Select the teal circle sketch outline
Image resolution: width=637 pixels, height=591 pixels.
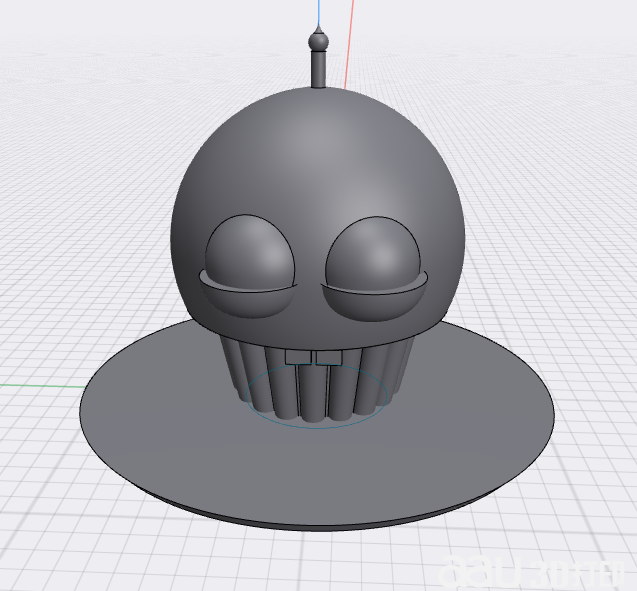[316, 396]
